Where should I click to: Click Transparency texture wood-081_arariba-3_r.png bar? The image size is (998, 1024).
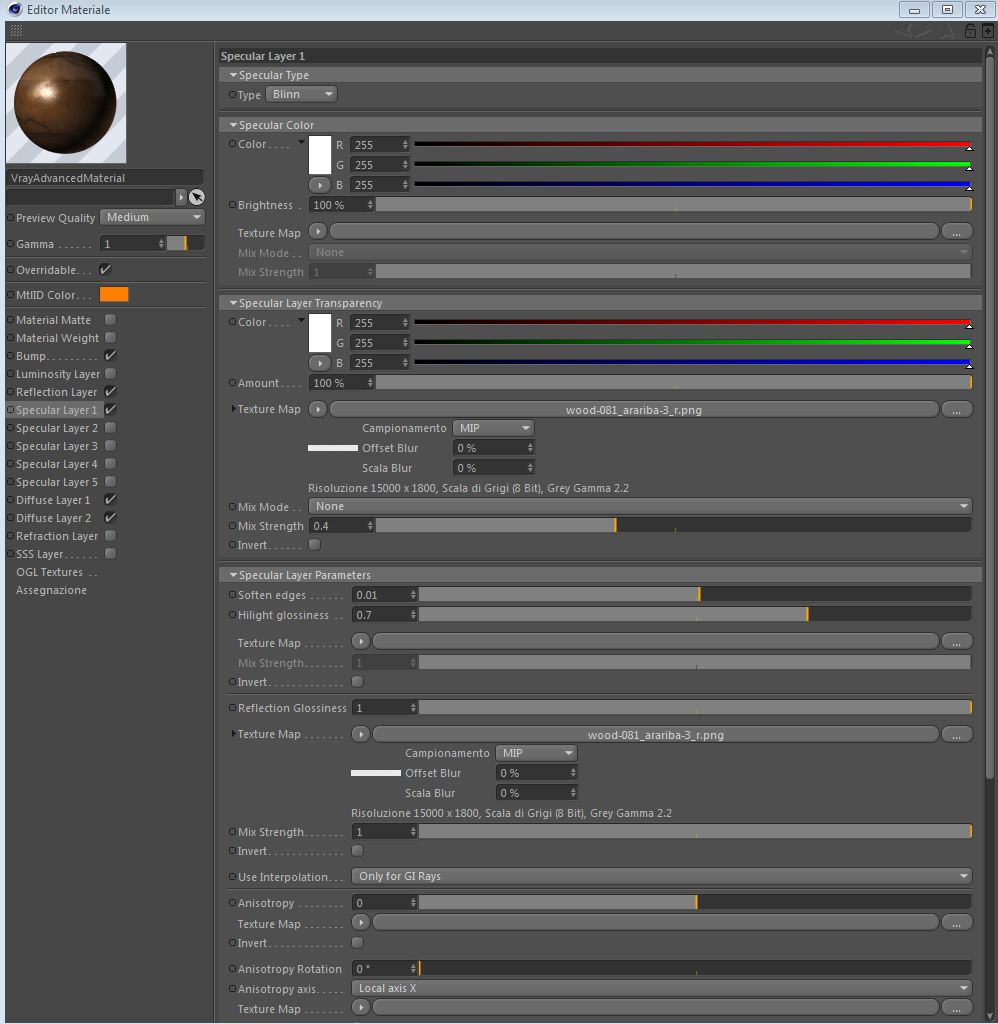coord(634,409)
